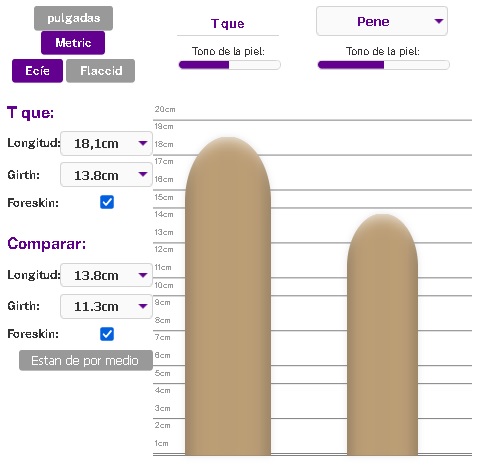
Task: Switch units to pulgadas
Action: 73,18
